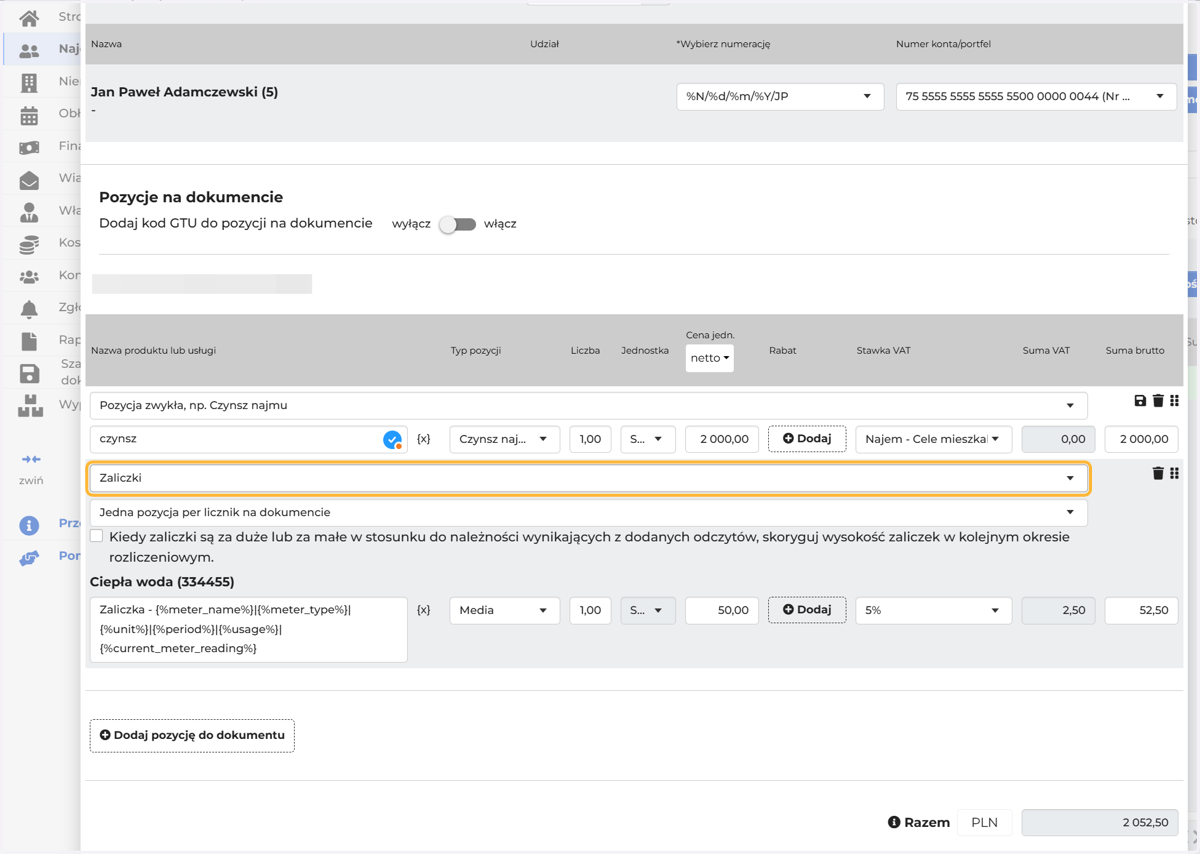Select the two-people icon in the sidebar

click(29, 50)
